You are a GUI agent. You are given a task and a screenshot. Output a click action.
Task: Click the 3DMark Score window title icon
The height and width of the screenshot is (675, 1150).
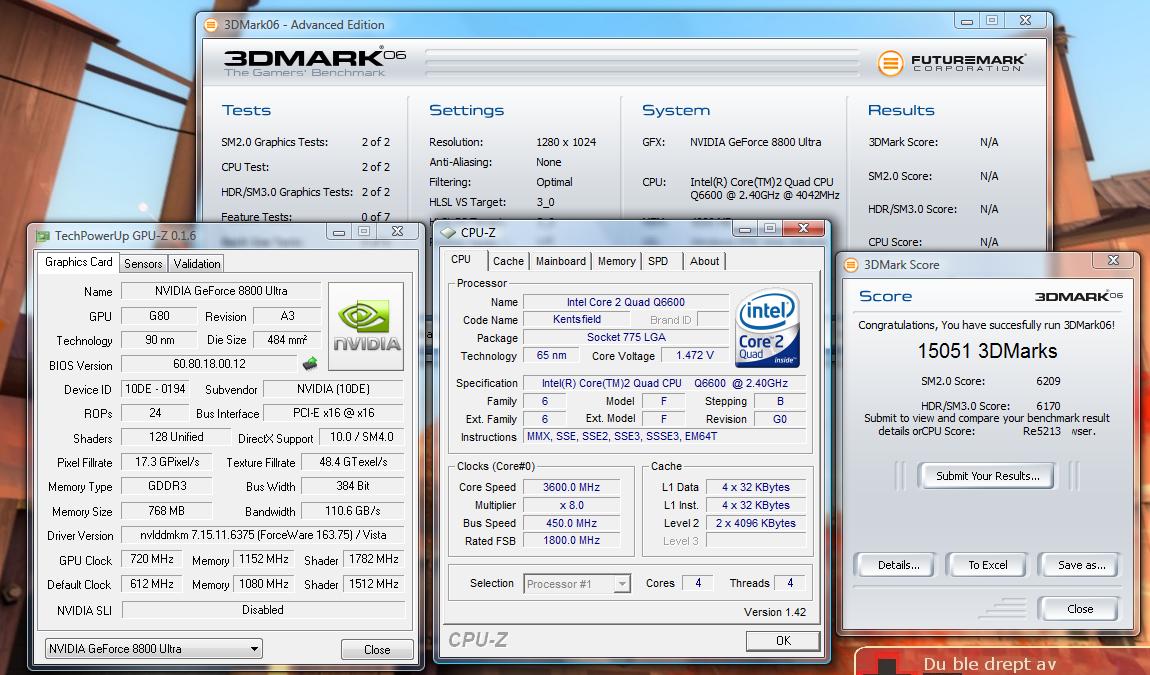coord(851,265)
